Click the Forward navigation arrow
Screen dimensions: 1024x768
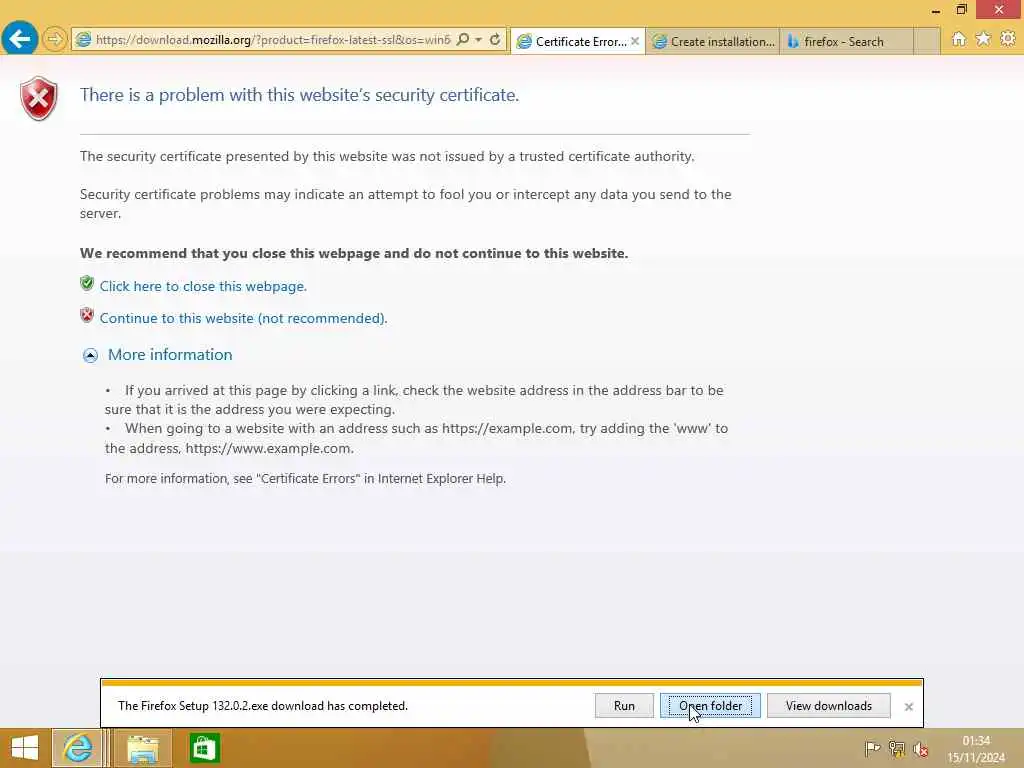[55, 40]
